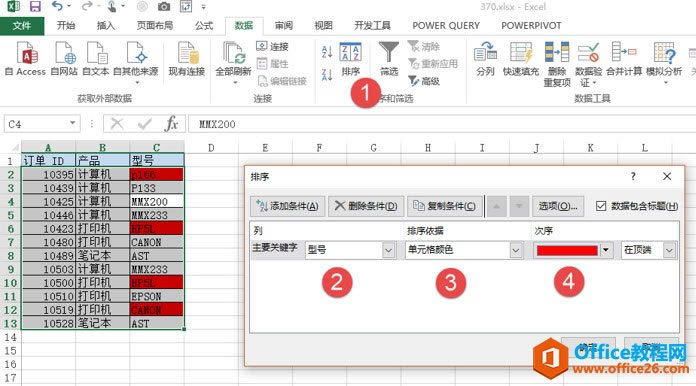
Task: Click move down arrow in Sort dialog
Action: [519, 206]
